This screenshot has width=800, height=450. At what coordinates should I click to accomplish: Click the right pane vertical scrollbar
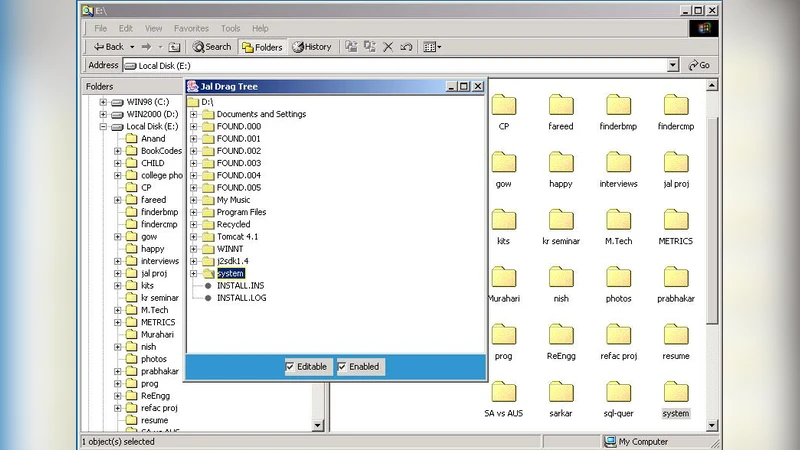(x=712, y=250)
